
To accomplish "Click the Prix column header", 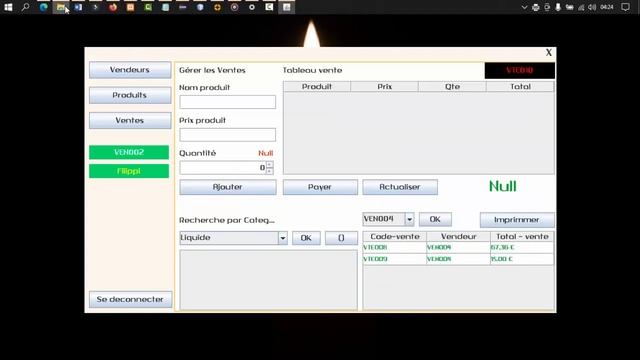I will 384,87.
